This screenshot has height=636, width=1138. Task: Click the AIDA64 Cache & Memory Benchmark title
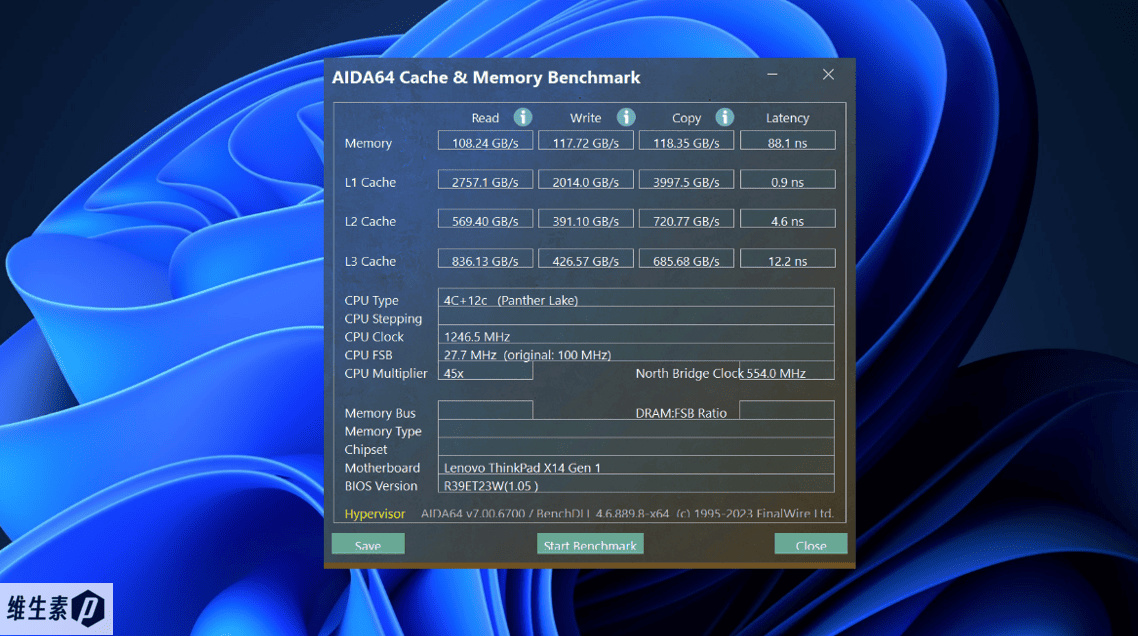tap(486, 77)
